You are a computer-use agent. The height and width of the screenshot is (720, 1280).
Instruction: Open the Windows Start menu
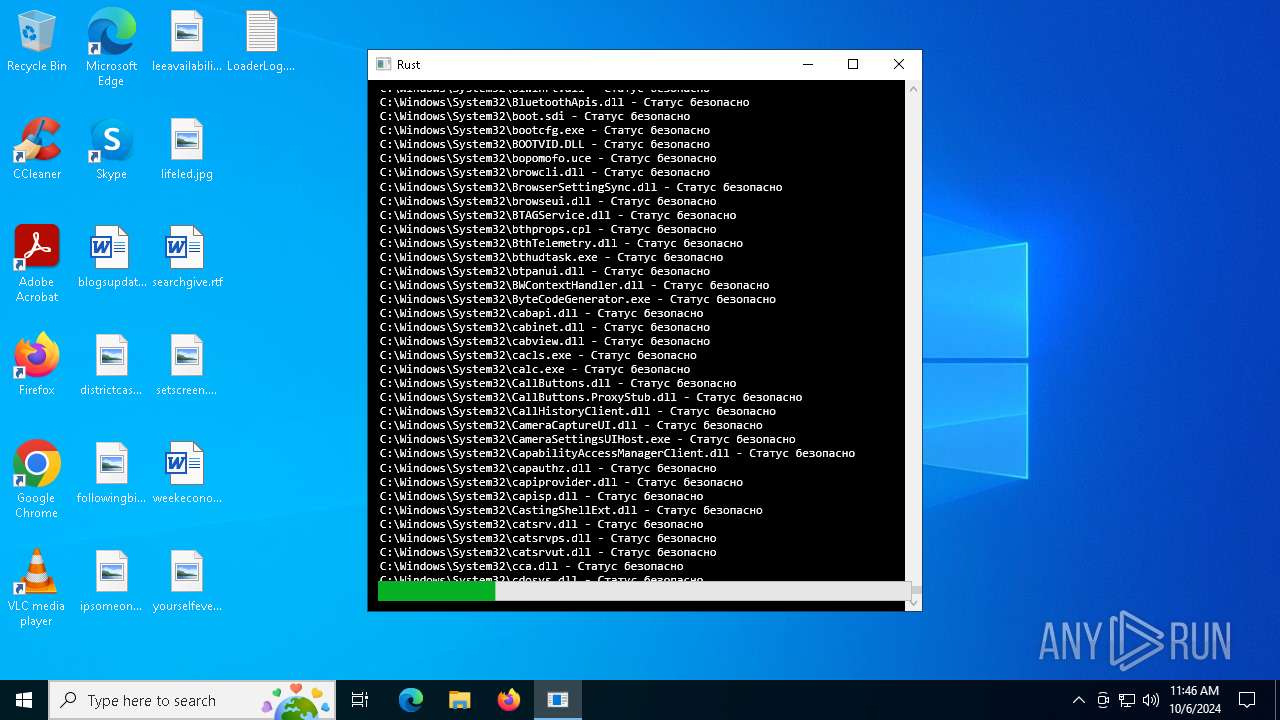point(24,700)
